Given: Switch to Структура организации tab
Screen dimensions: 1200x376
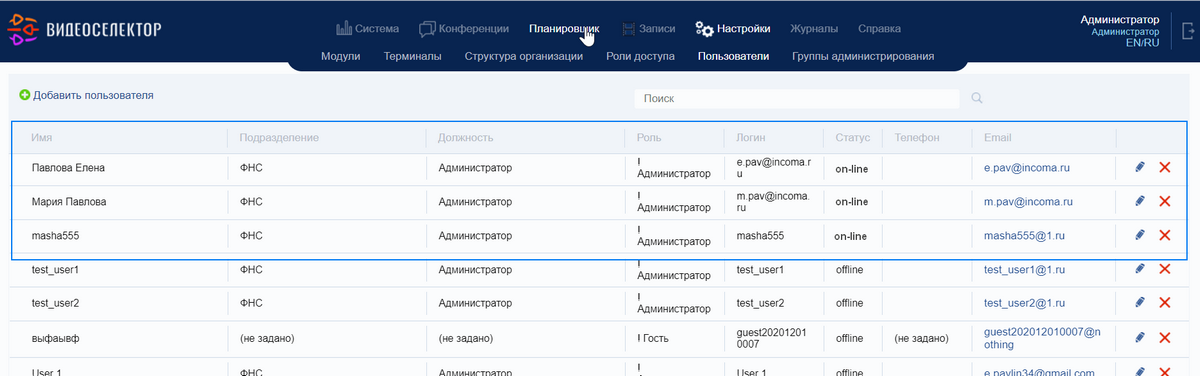Looking at the screenshot, I should pyautogui.click(x=524, y=56).
